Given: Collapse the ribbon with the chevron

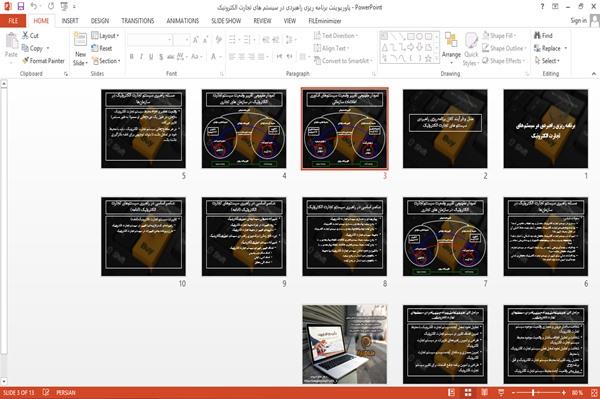Looking at the screenshot, I should pos(593,73).
